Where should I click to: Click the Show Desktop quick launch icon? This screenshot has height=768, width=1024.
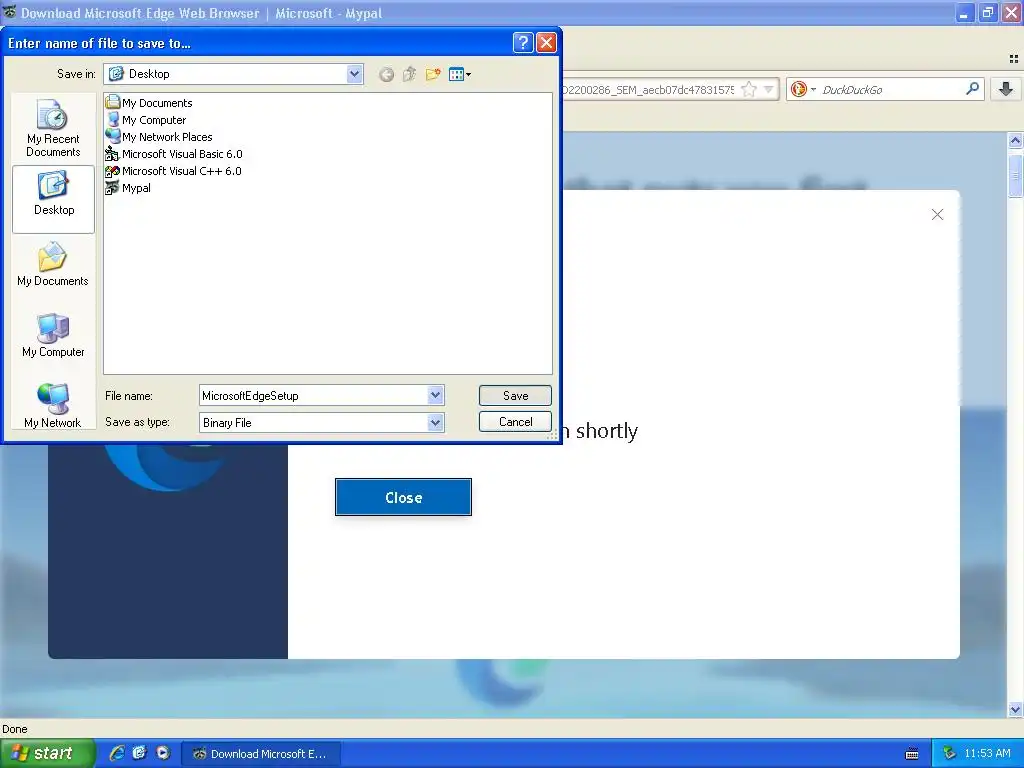click(x=140, y=753)
